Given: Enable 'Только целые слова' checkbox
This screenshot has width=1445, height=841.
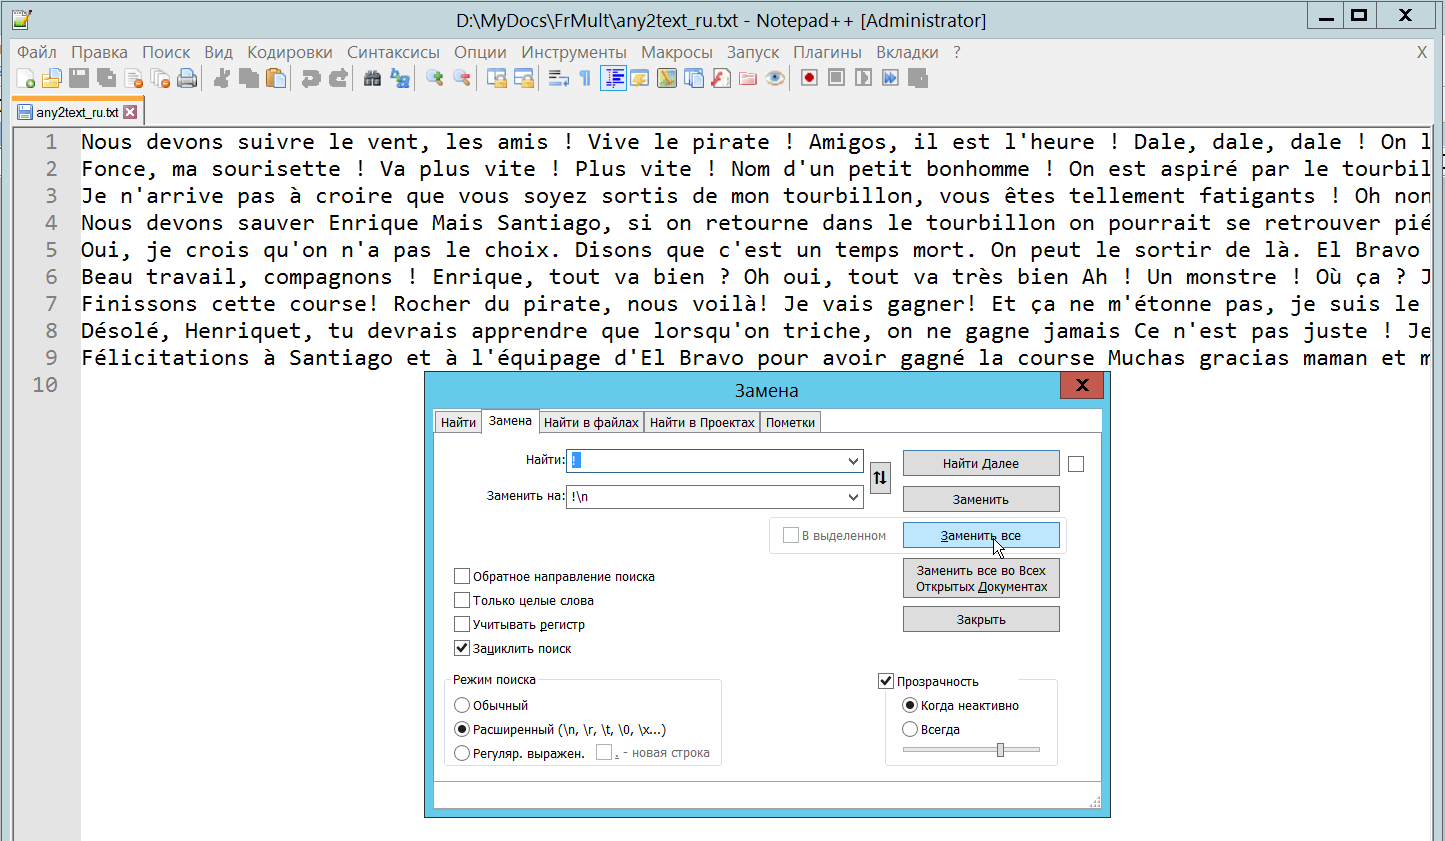Looking at the screenshot, I should click(x=462, y=600).
